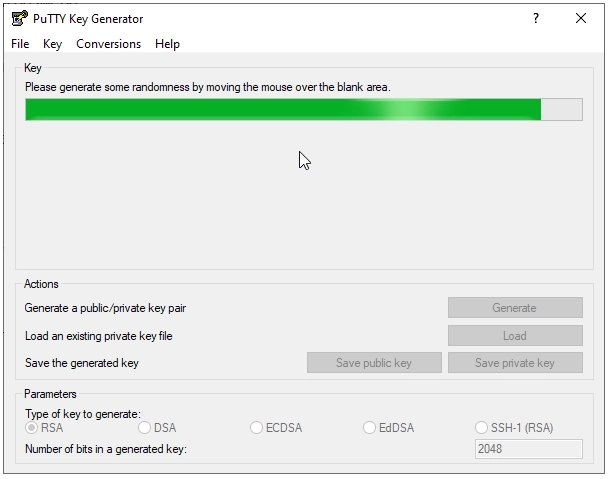
Task: Click the blank randomness area under the progress bar
Action: pos(300,200)
